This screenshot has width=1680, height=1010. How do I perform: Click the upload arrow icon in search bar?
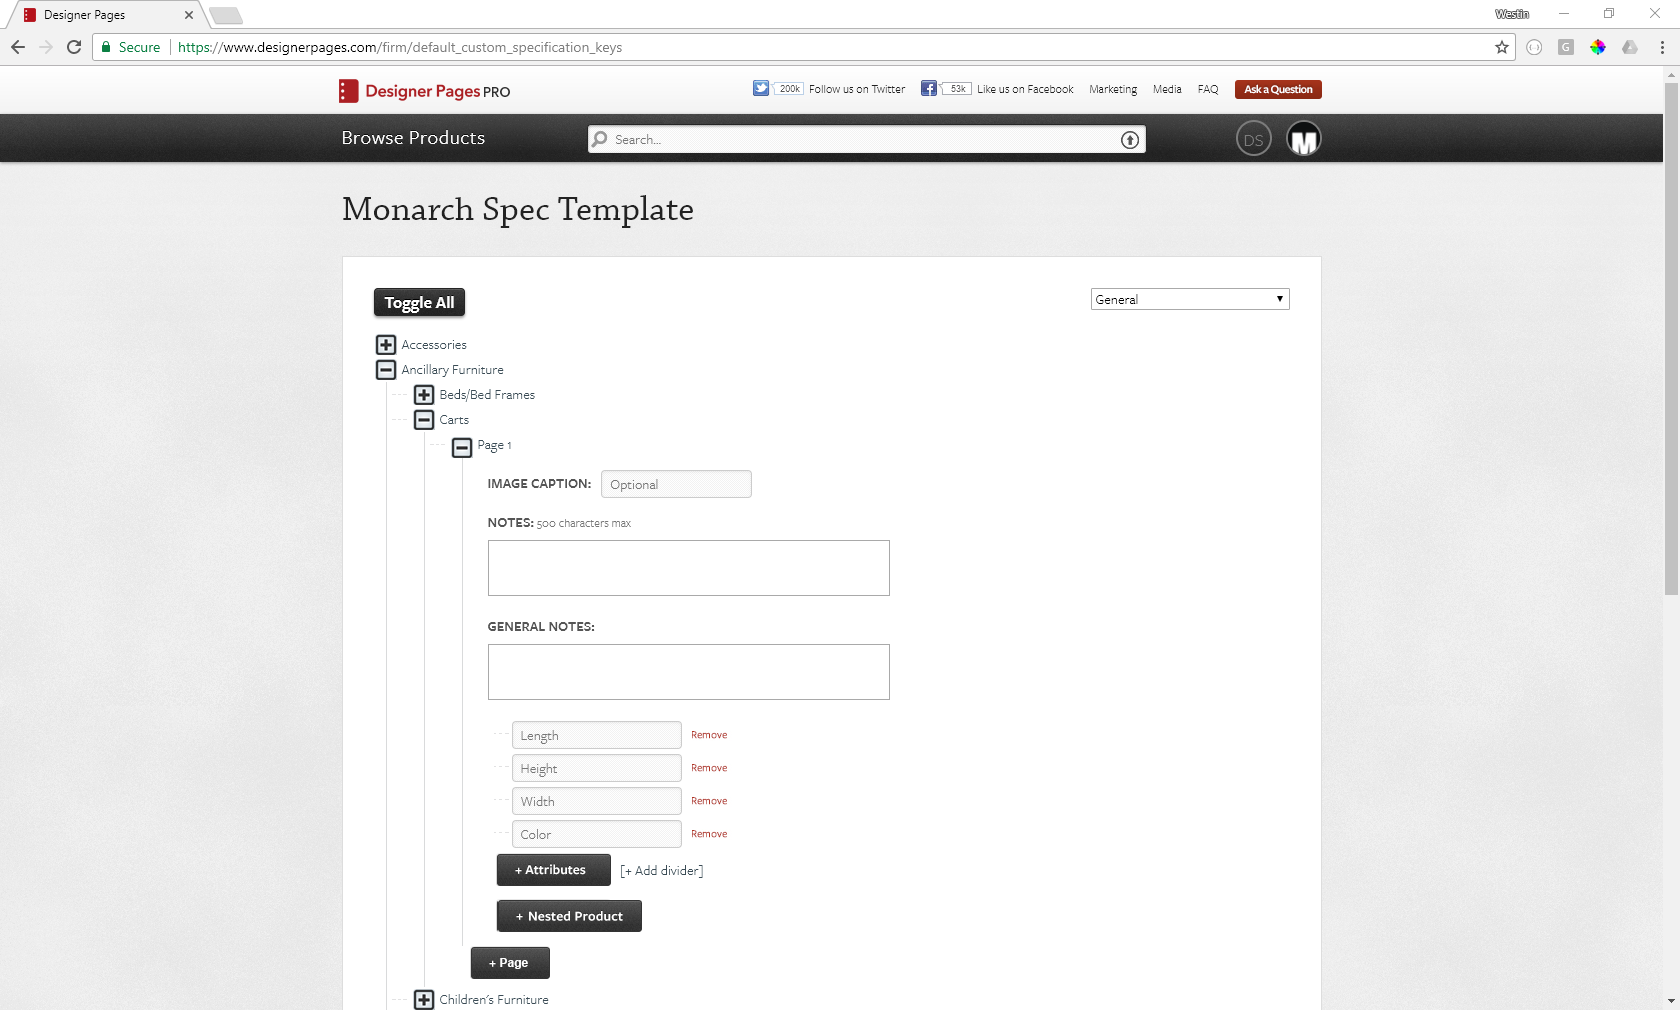[1130, 140]
